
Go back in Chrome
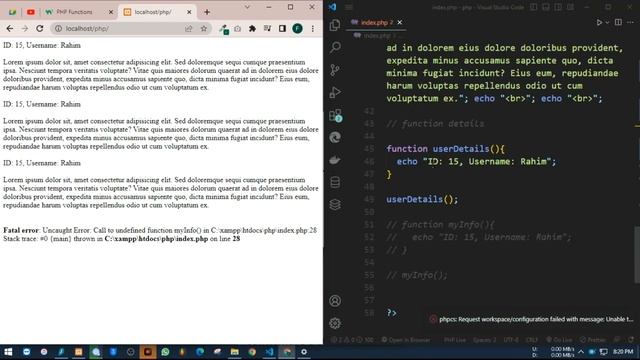click(x=10, y=29)
